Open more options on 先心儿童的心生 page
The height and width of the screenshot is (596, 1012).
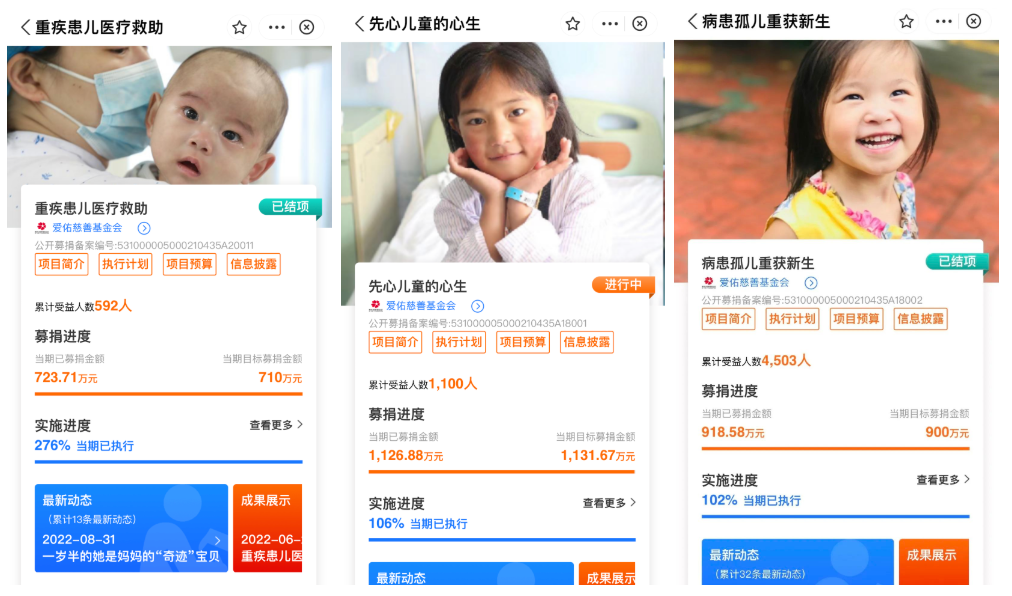(x=610, y=24)
